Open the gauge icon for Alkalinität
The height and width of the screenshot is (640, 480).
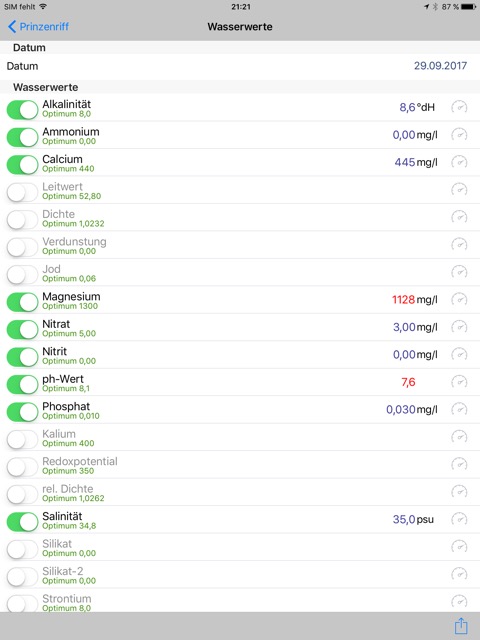(x=459, y=107)
